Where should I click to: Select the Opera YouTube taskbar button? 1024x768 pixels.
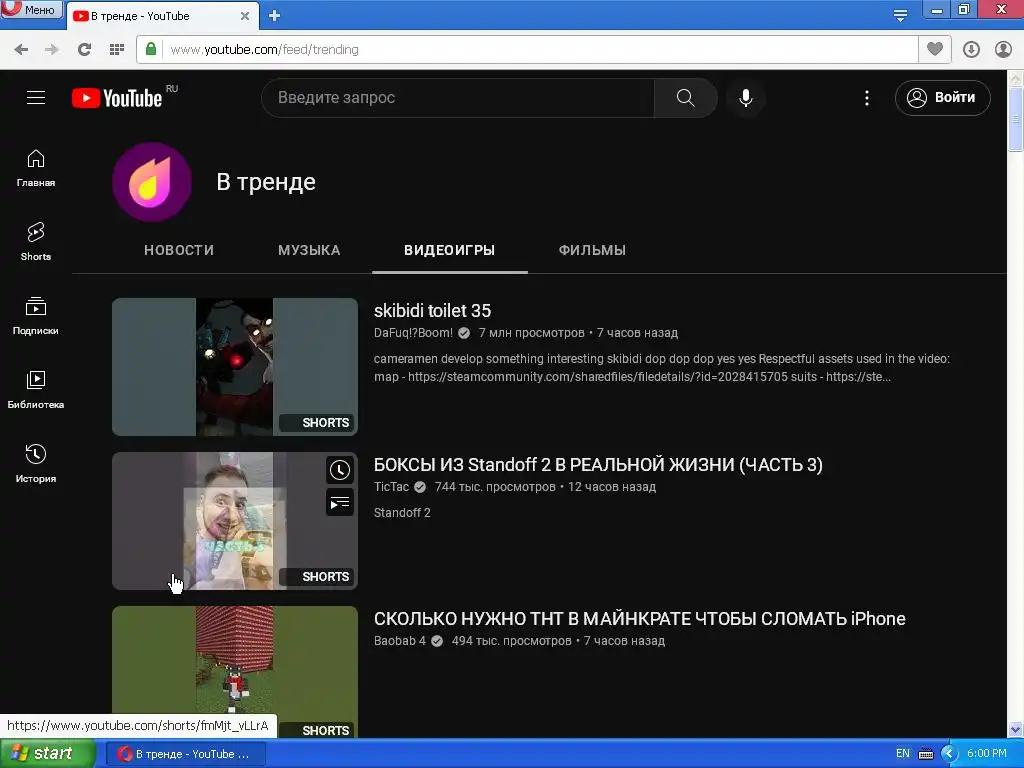(x=185, y=754)
